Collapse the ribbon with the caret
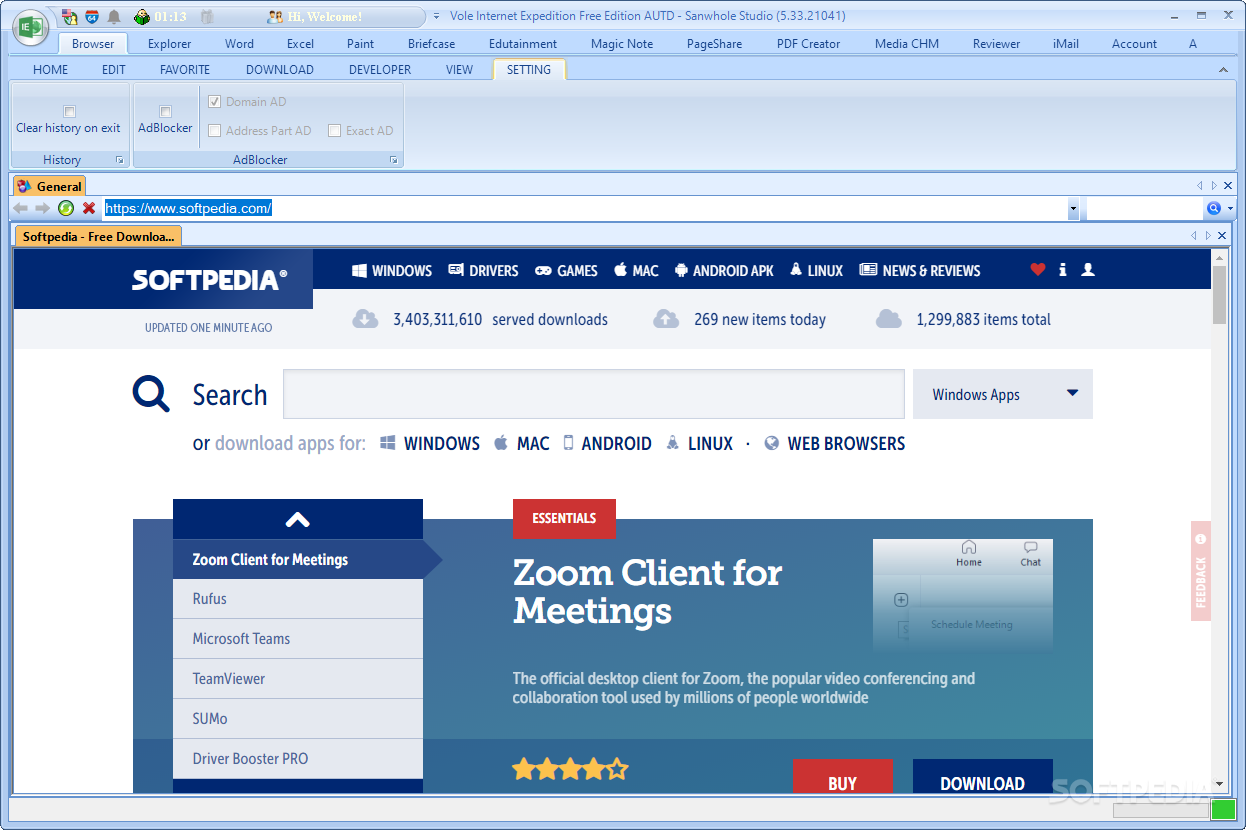 [x=1223, y=70]
